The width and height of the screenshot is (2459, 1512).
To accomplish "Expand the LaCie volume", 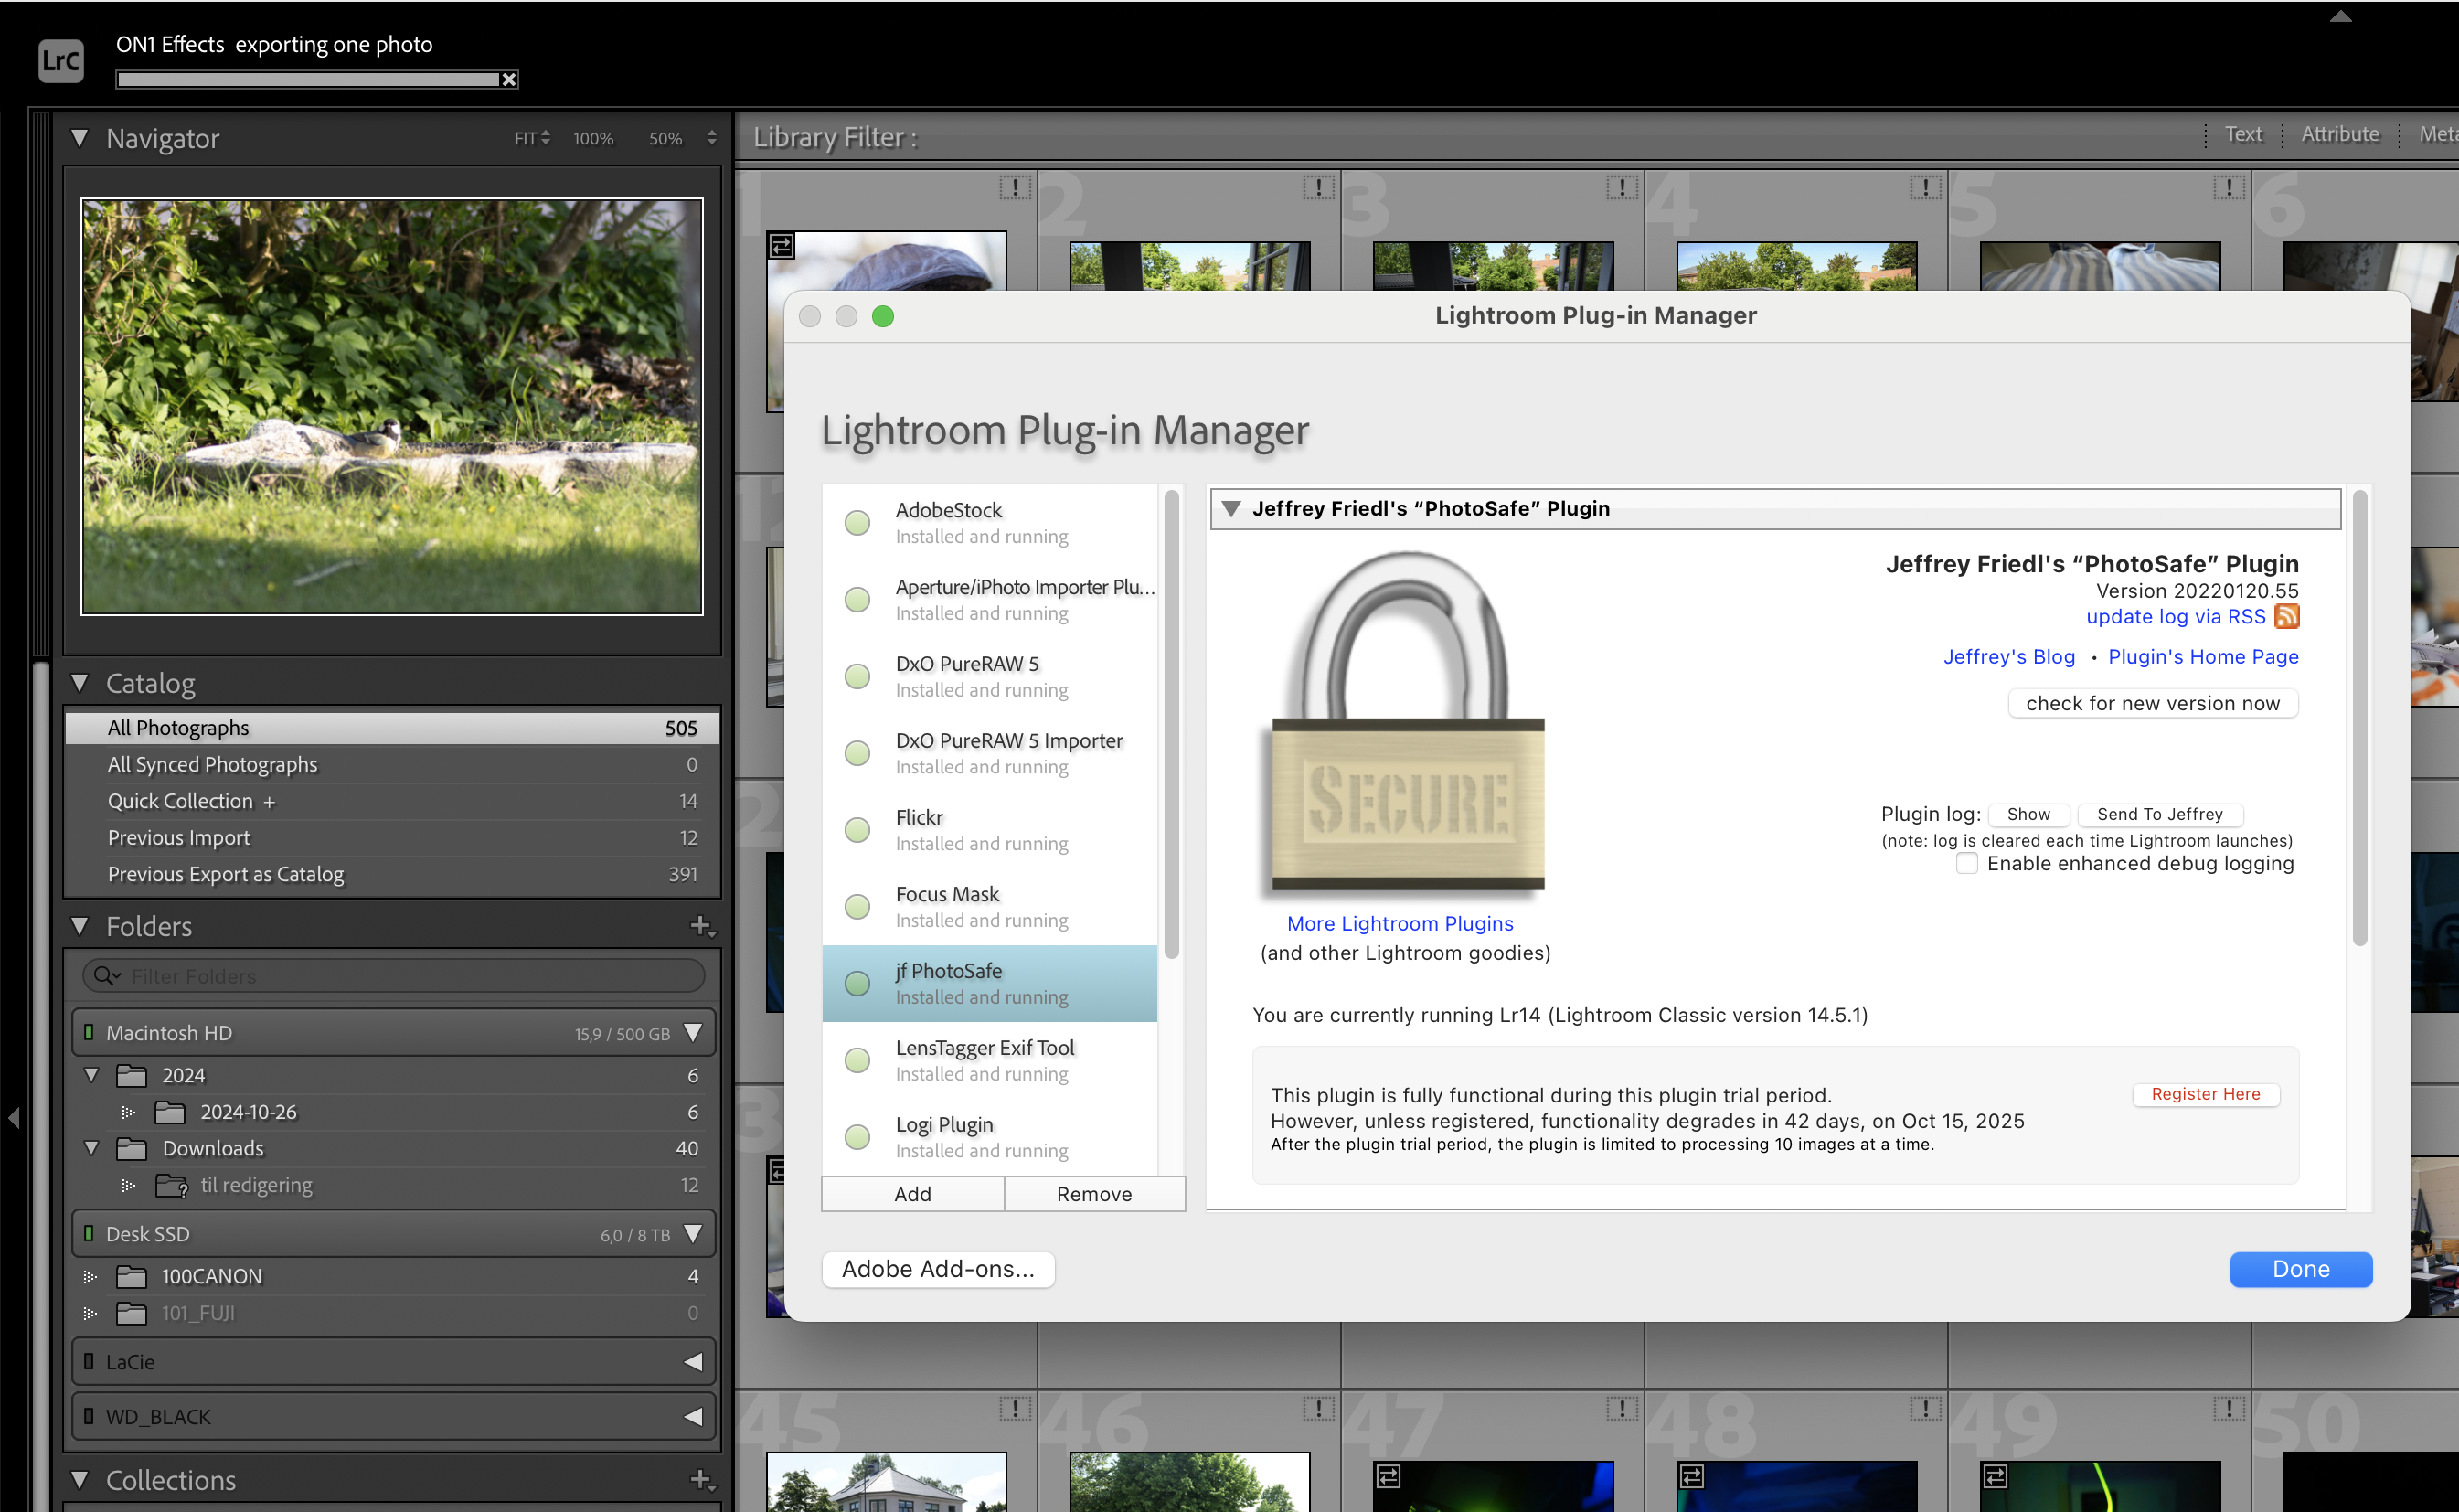I will [x=692, y=1362].
